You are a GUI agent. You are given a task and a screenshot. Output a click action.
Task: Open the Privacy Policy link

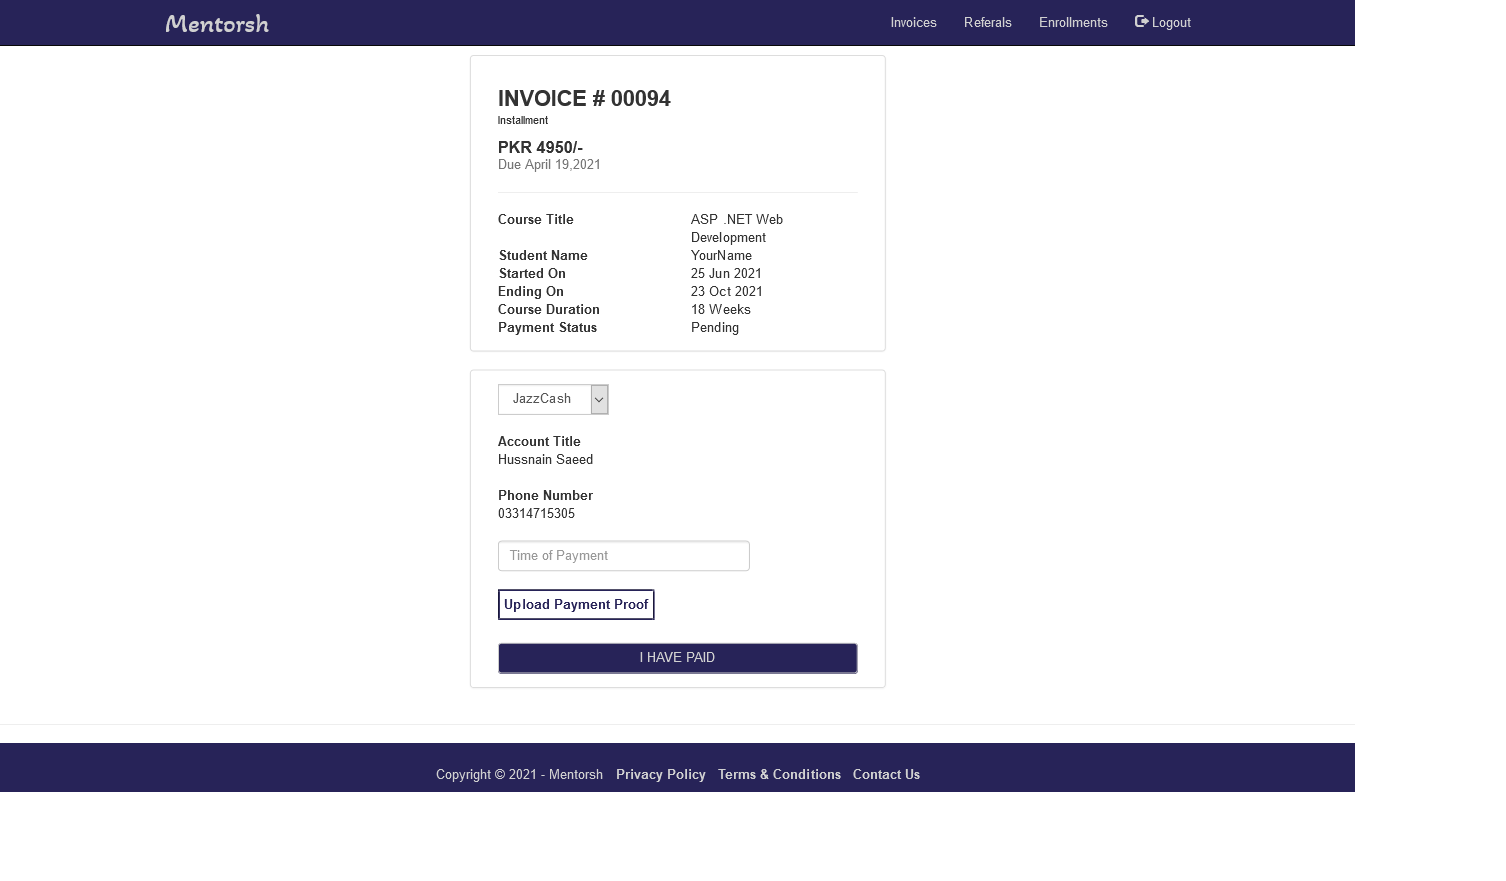coord(660,775)
